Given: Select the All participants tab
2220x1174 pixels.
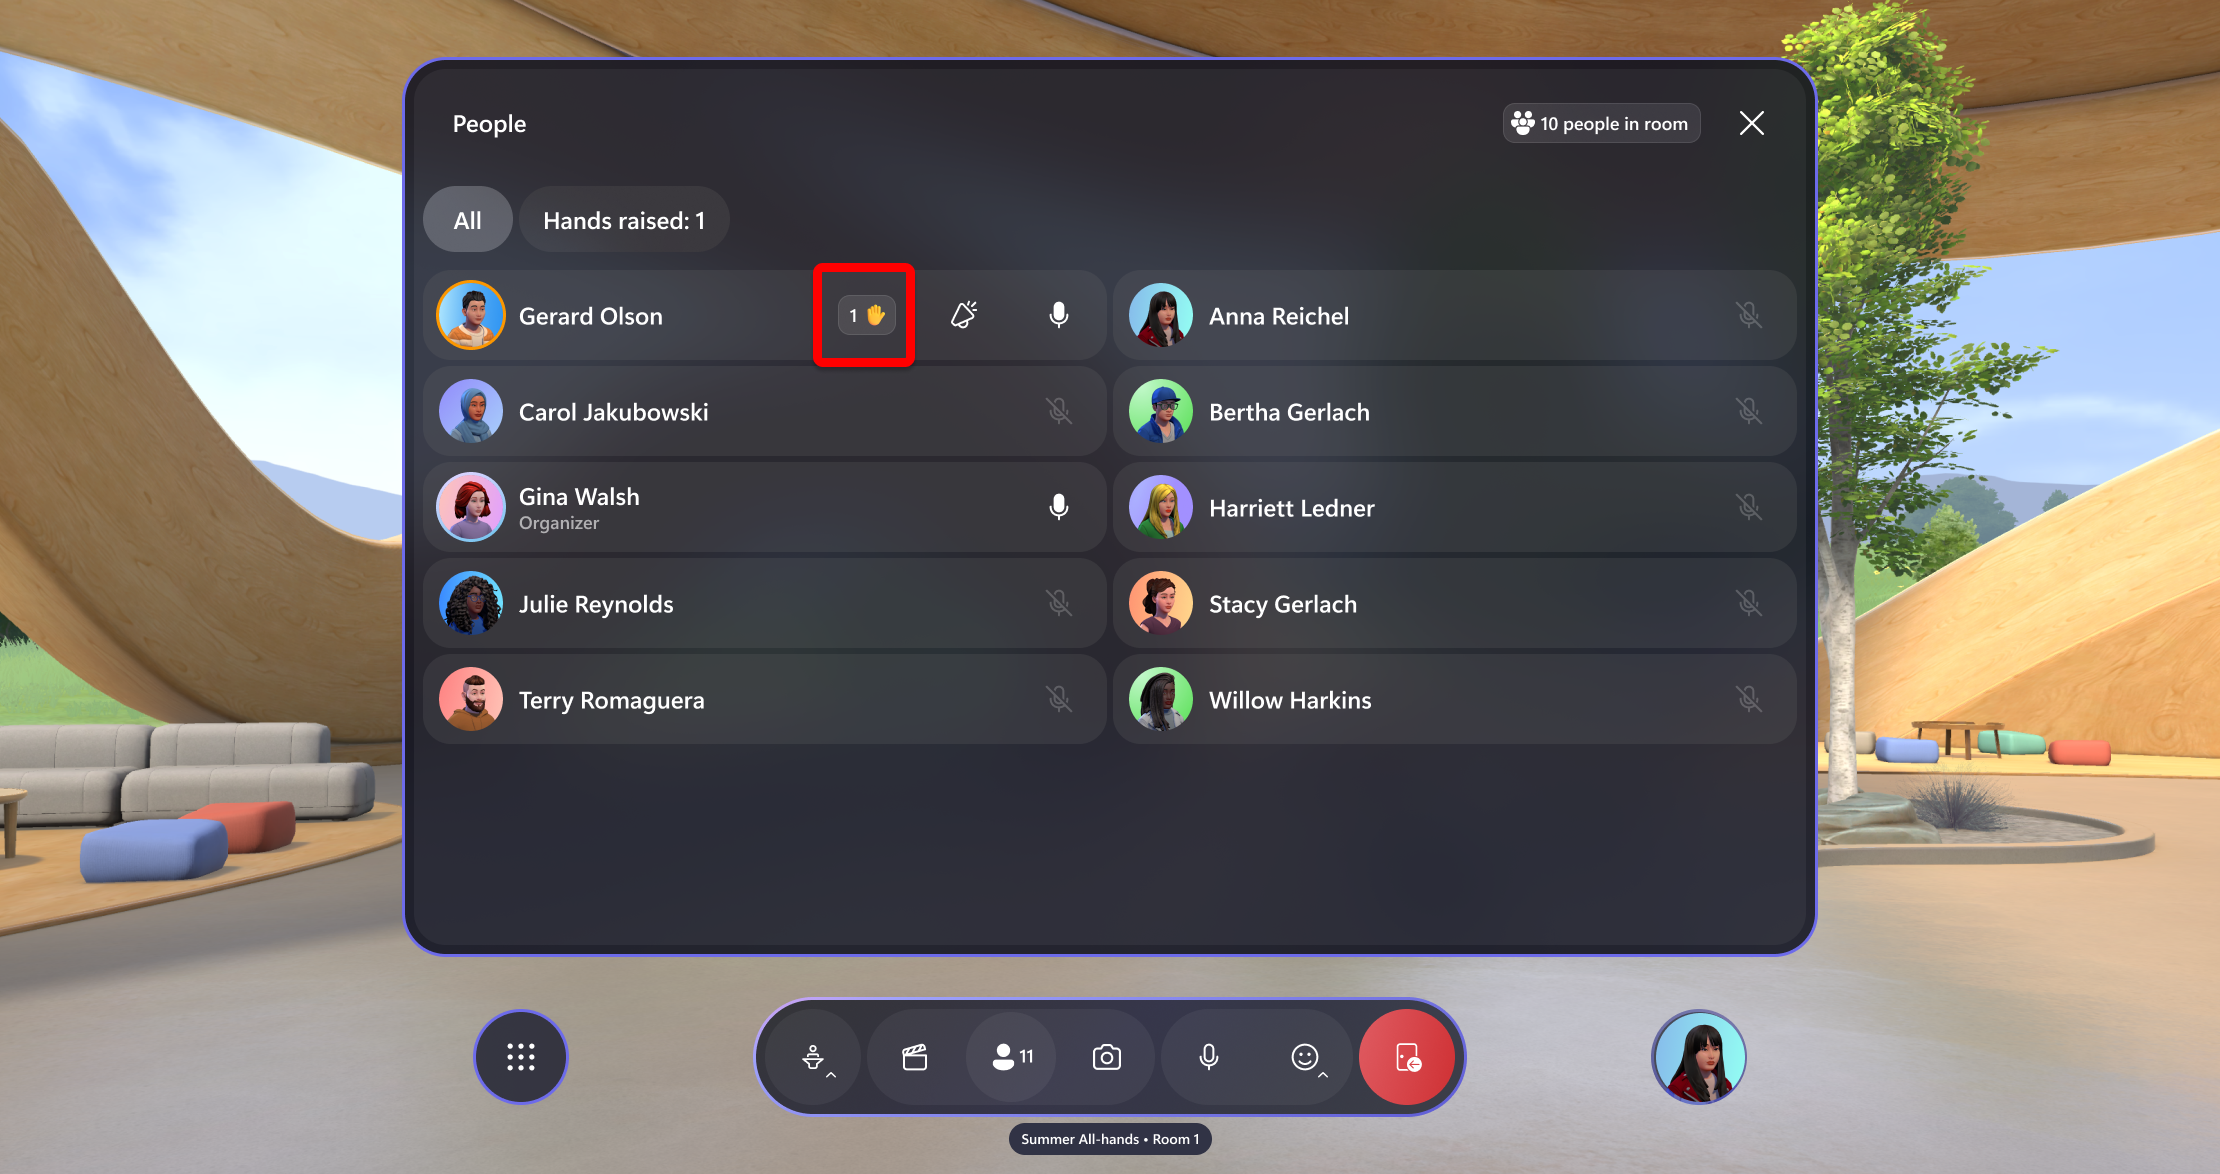Looking at the screenshot, I should point(468,219).
